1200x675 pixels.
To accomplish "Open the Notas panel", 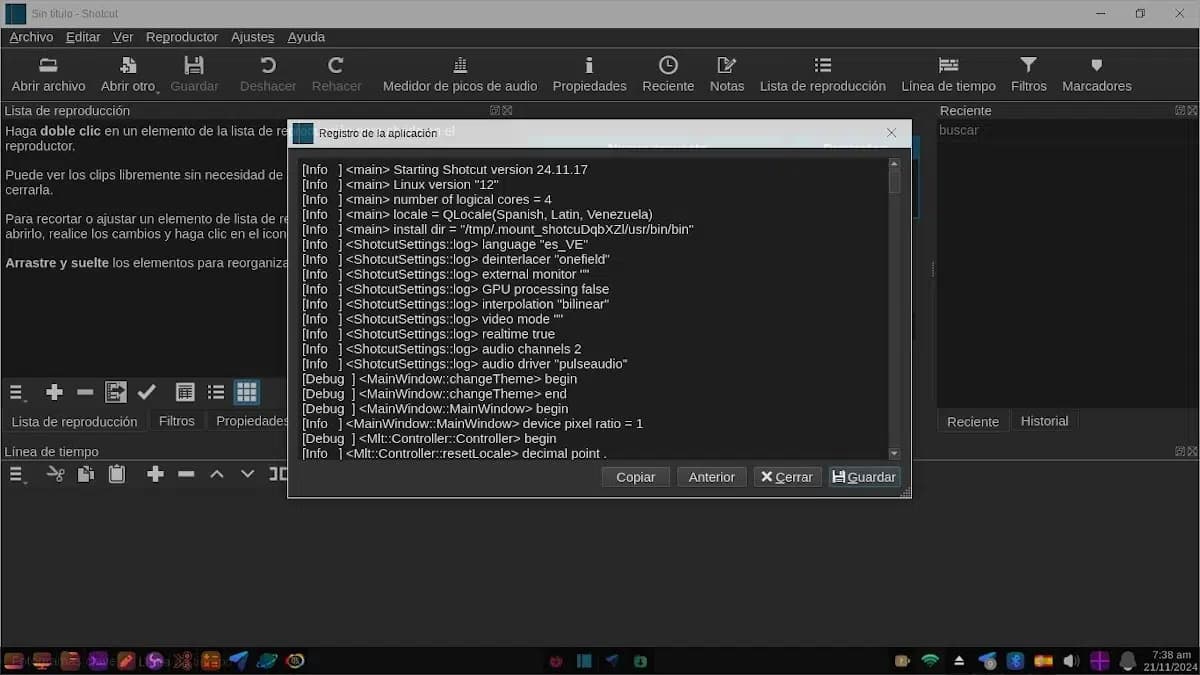I will [x=727, y=75].
